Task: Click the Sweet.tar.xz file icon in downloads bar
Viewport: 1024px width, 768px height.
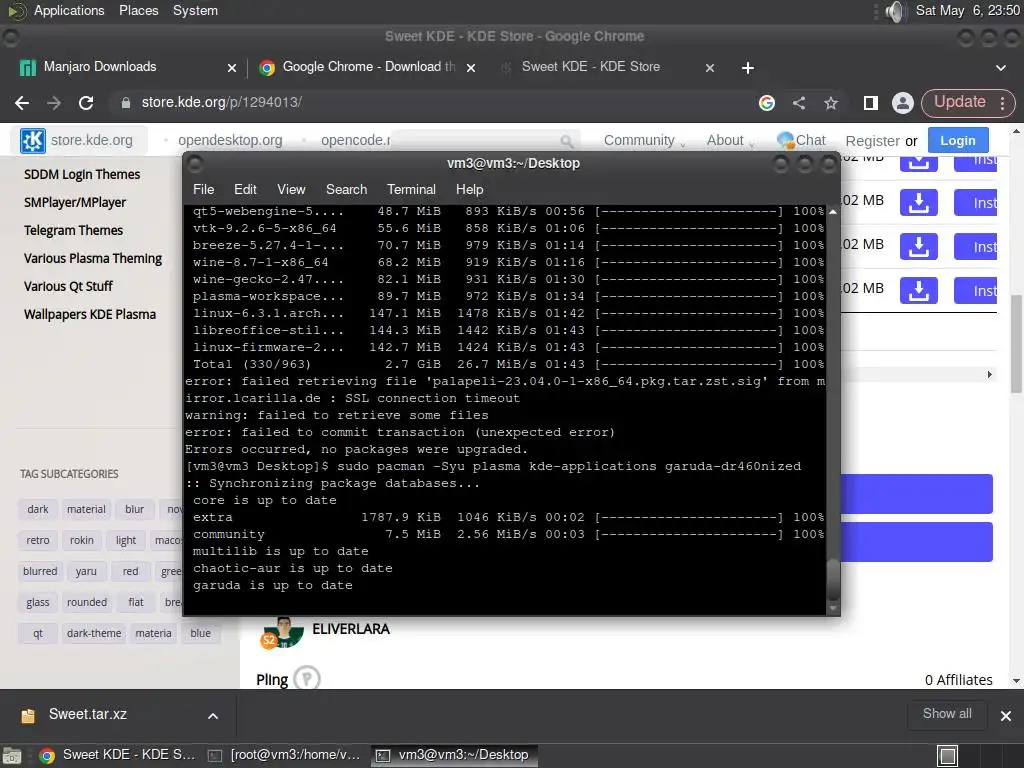Action: click(27, 716)
